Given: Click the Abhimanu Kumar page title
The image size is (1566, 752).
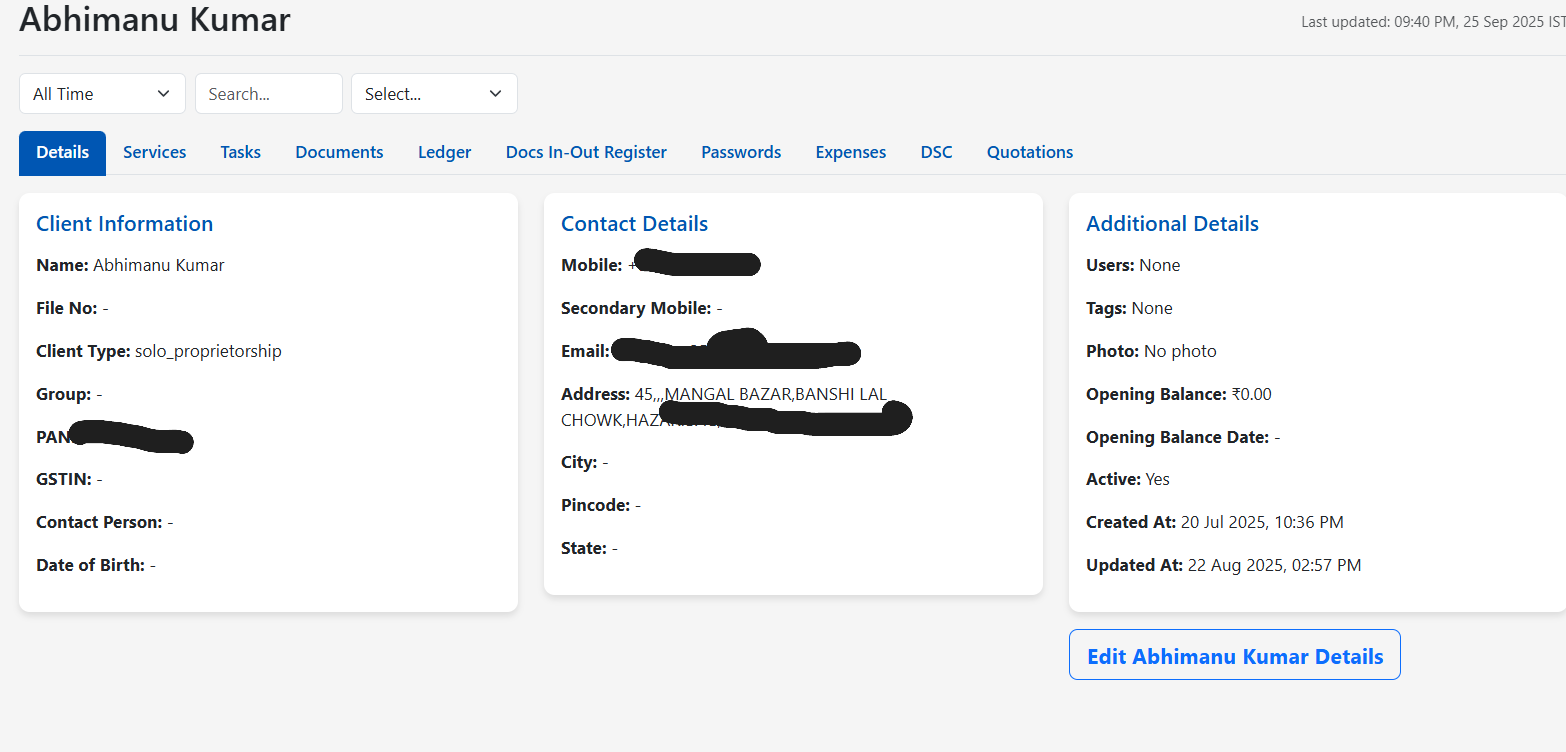Looking at the screenshot, I should pos(154,19).
